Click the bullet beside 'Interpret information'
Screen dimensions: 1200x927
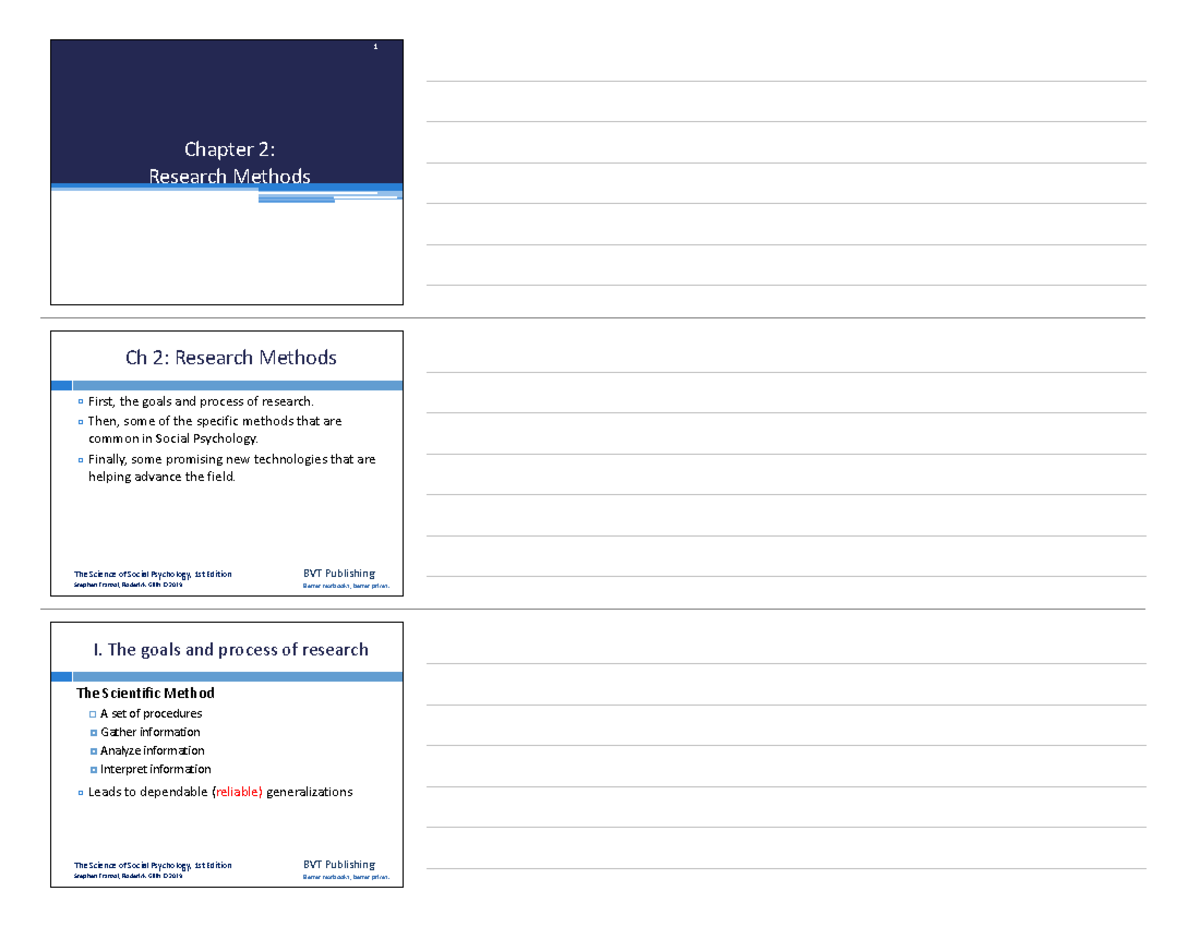point(93,770)
